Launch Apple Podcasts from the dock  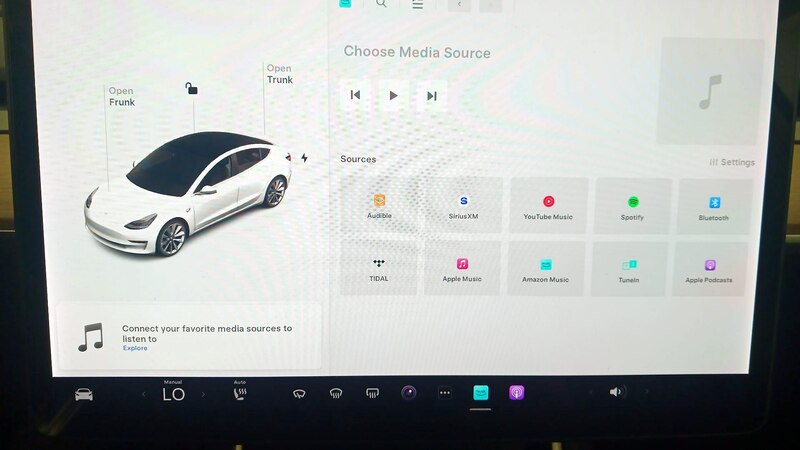[516, 392]
